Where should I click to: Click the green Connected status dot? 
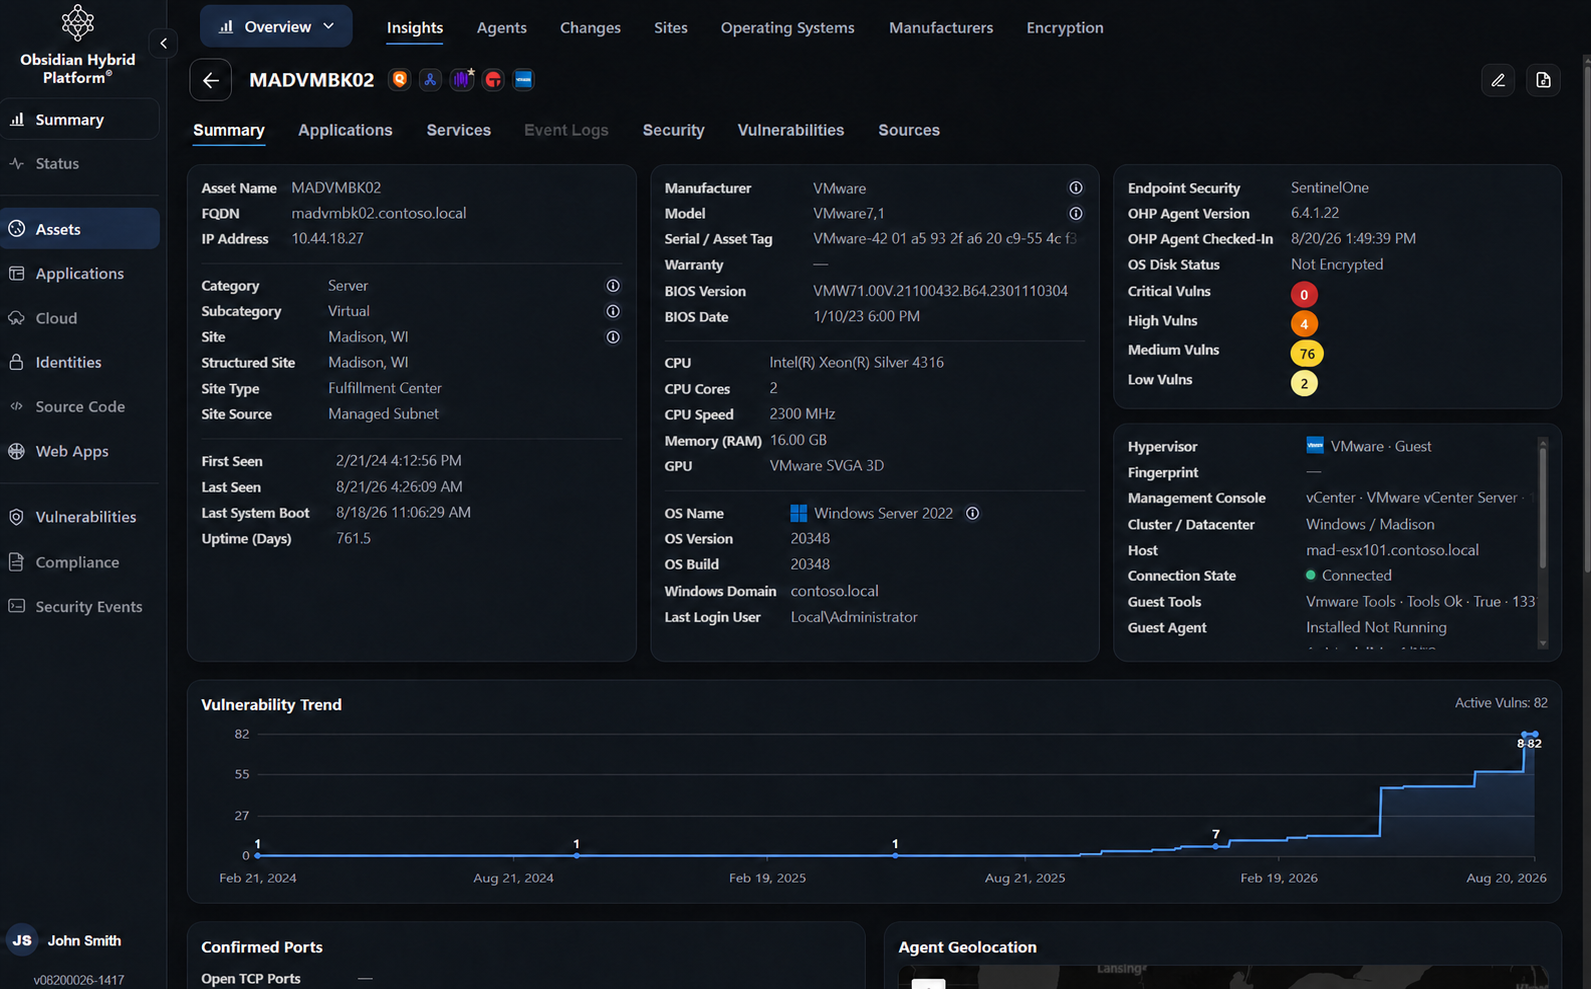[1310, 575]
